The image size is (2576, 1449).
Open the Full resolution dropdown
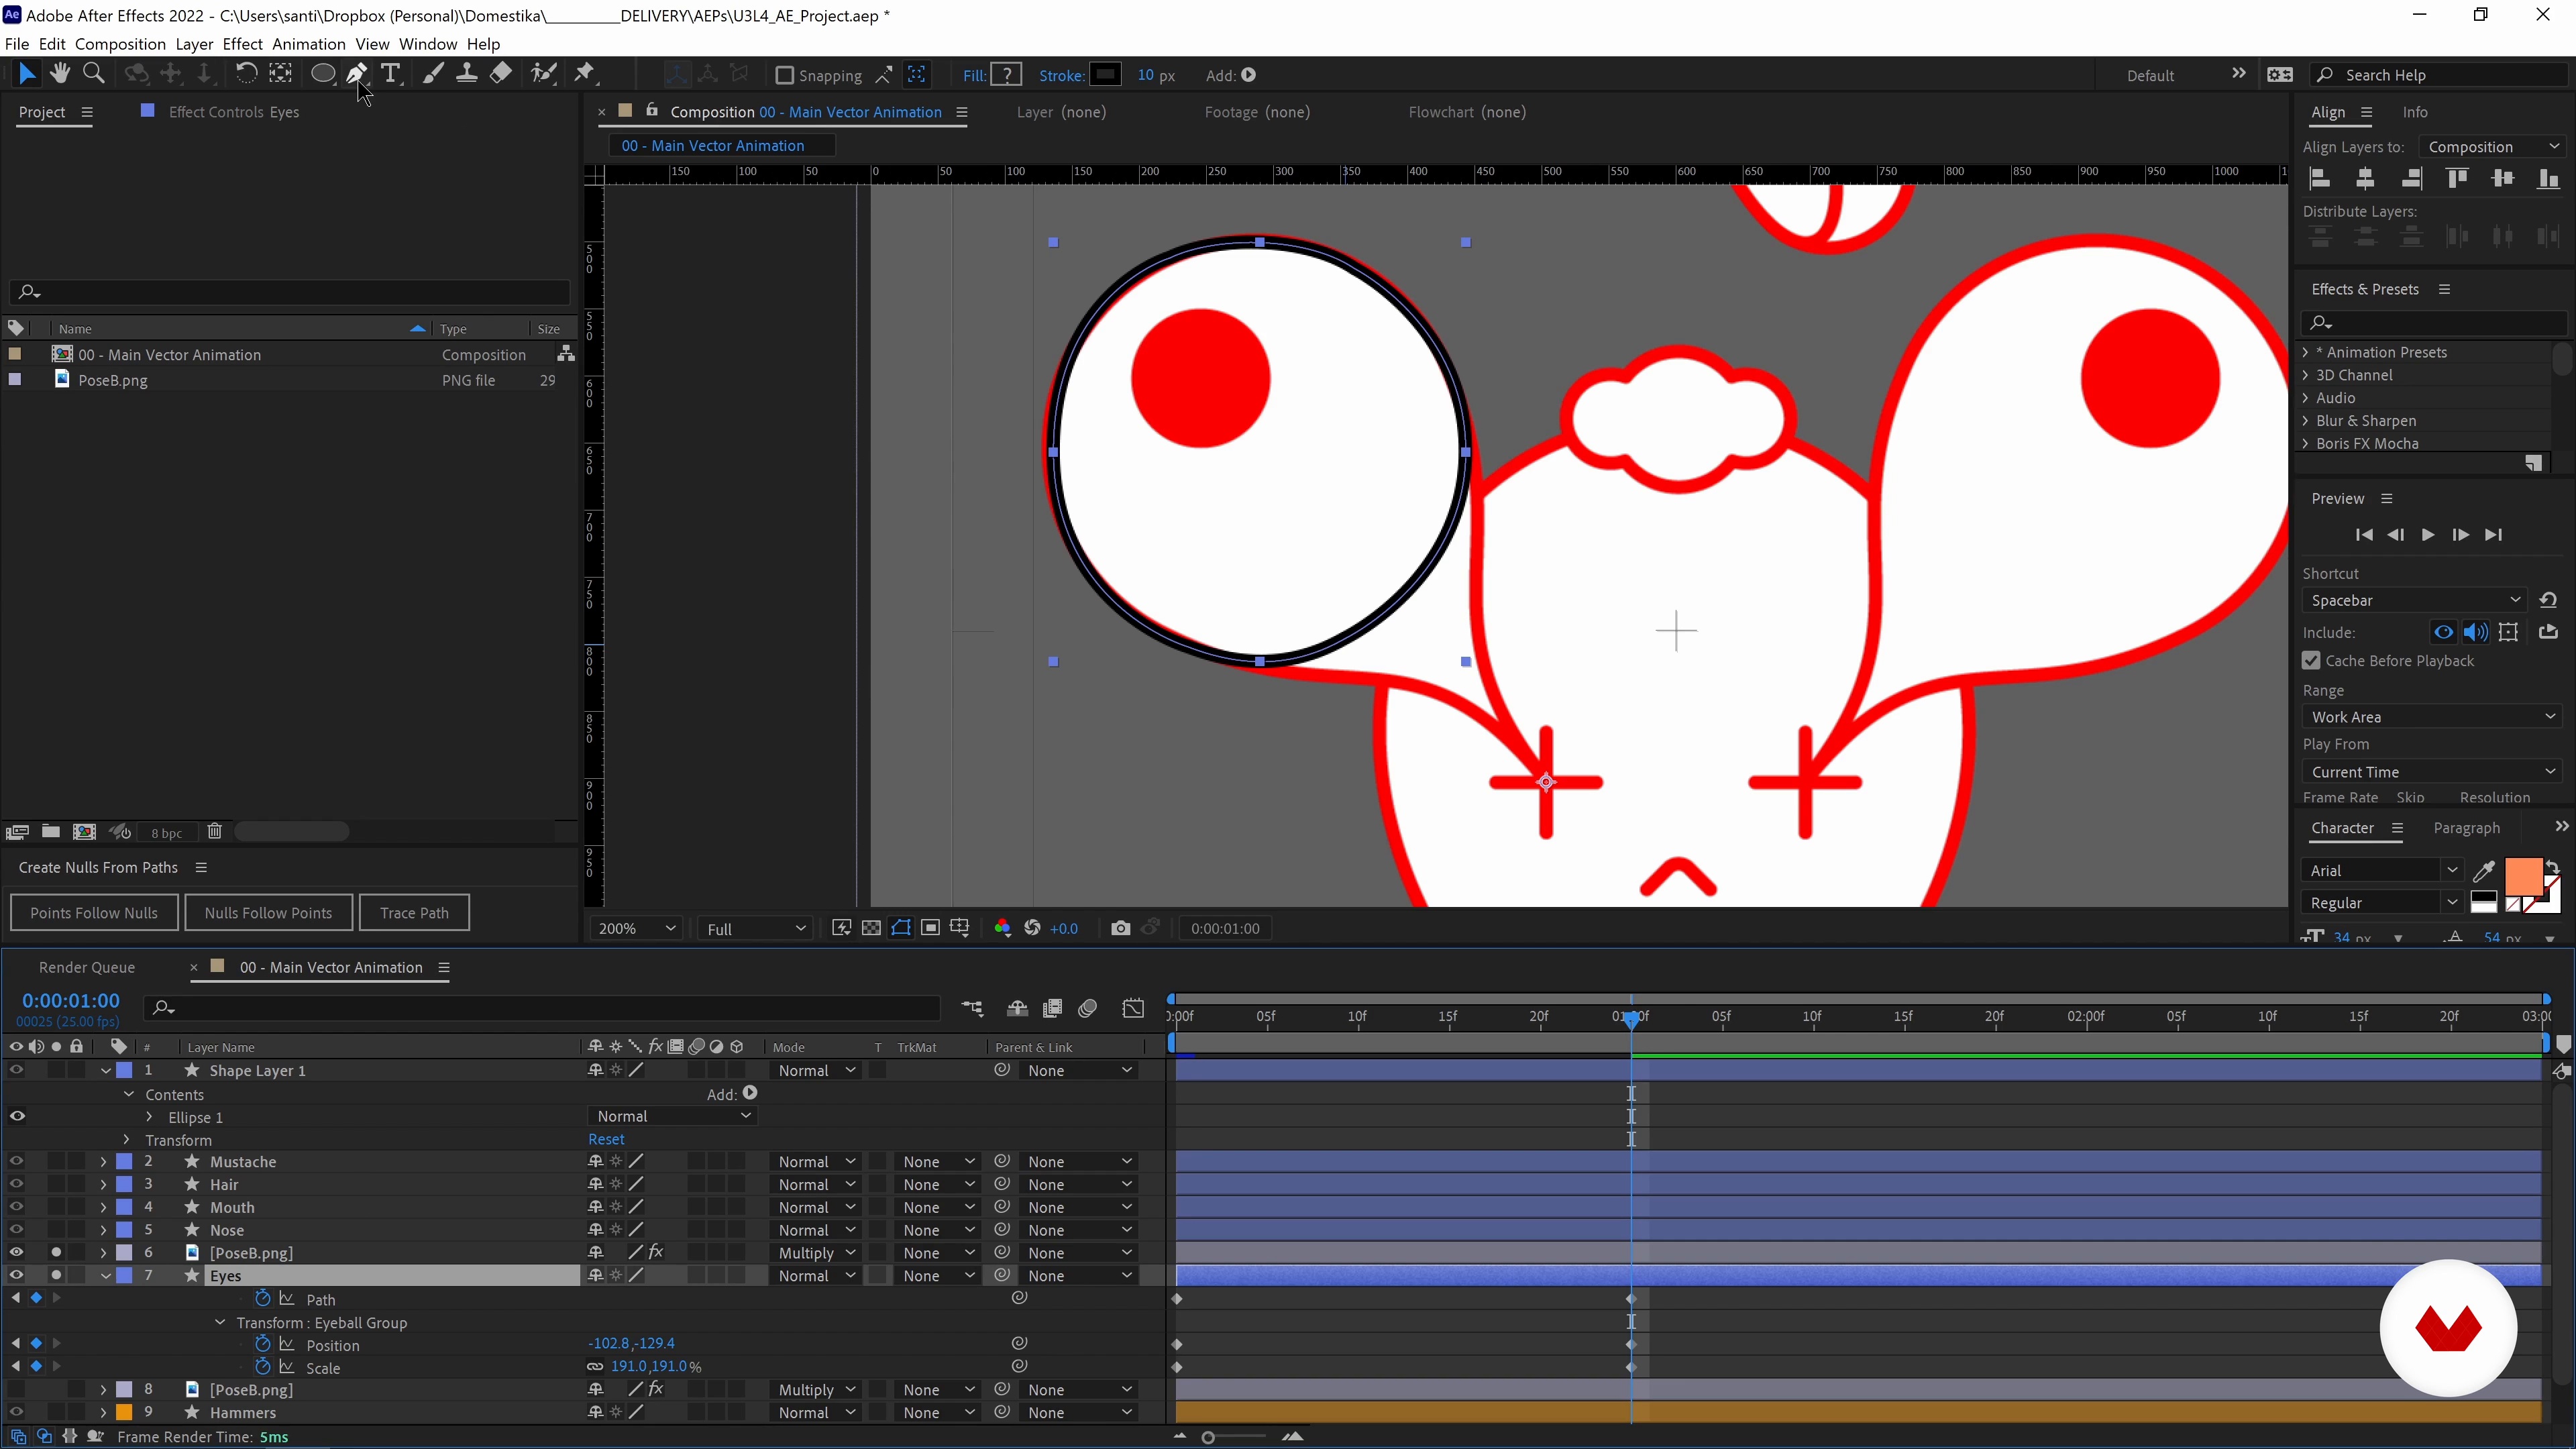click(x=756, y=928)
